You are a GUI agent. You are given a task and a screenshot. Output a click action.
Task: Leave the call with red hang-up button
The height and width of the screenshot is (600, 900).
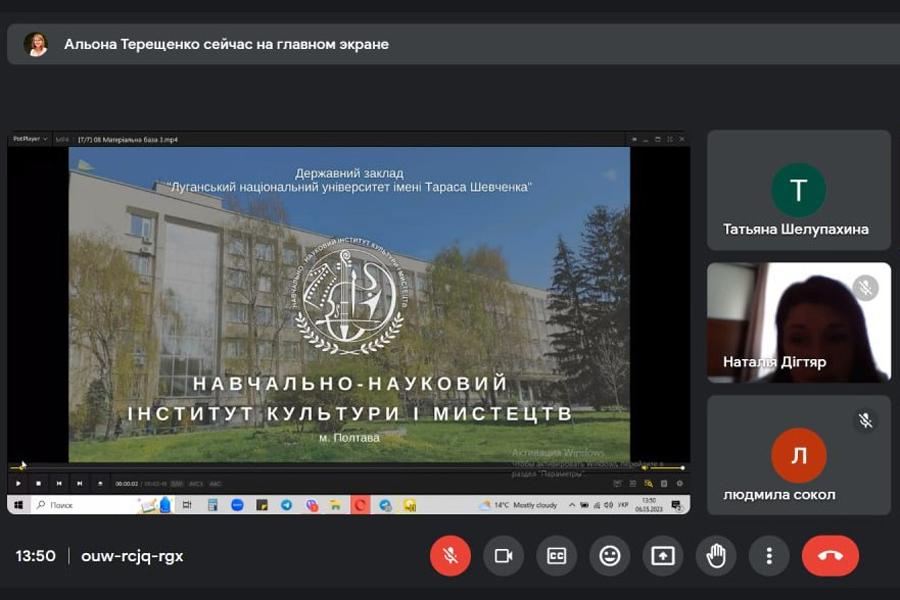[830, 555]
